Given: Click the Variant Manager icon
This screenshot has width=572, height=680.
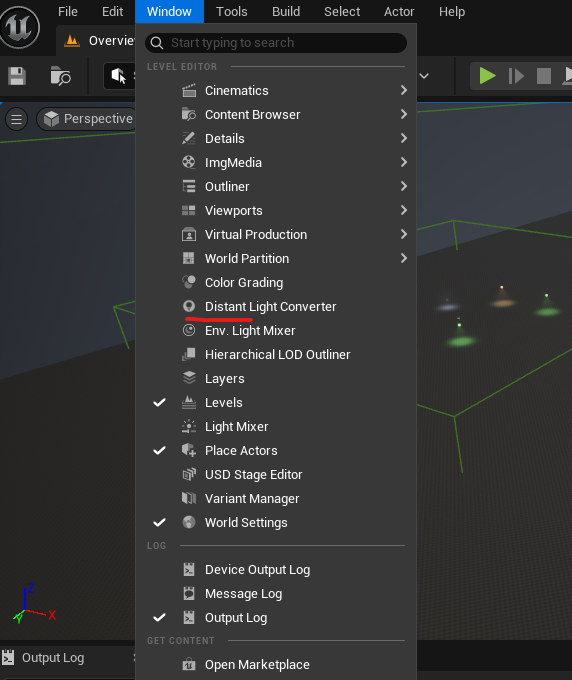Looking at the screenshot, I should coord(189,498).
